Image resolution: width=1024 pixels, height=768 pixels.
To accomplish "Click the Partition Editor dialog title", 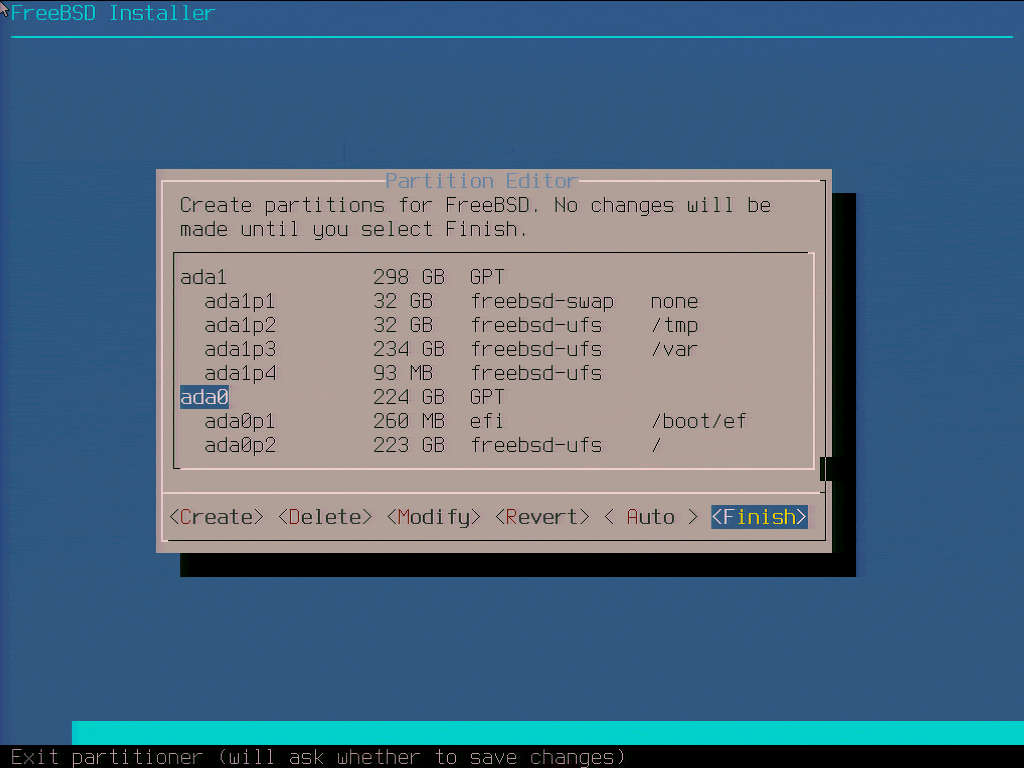I will [x=481, y=180].
